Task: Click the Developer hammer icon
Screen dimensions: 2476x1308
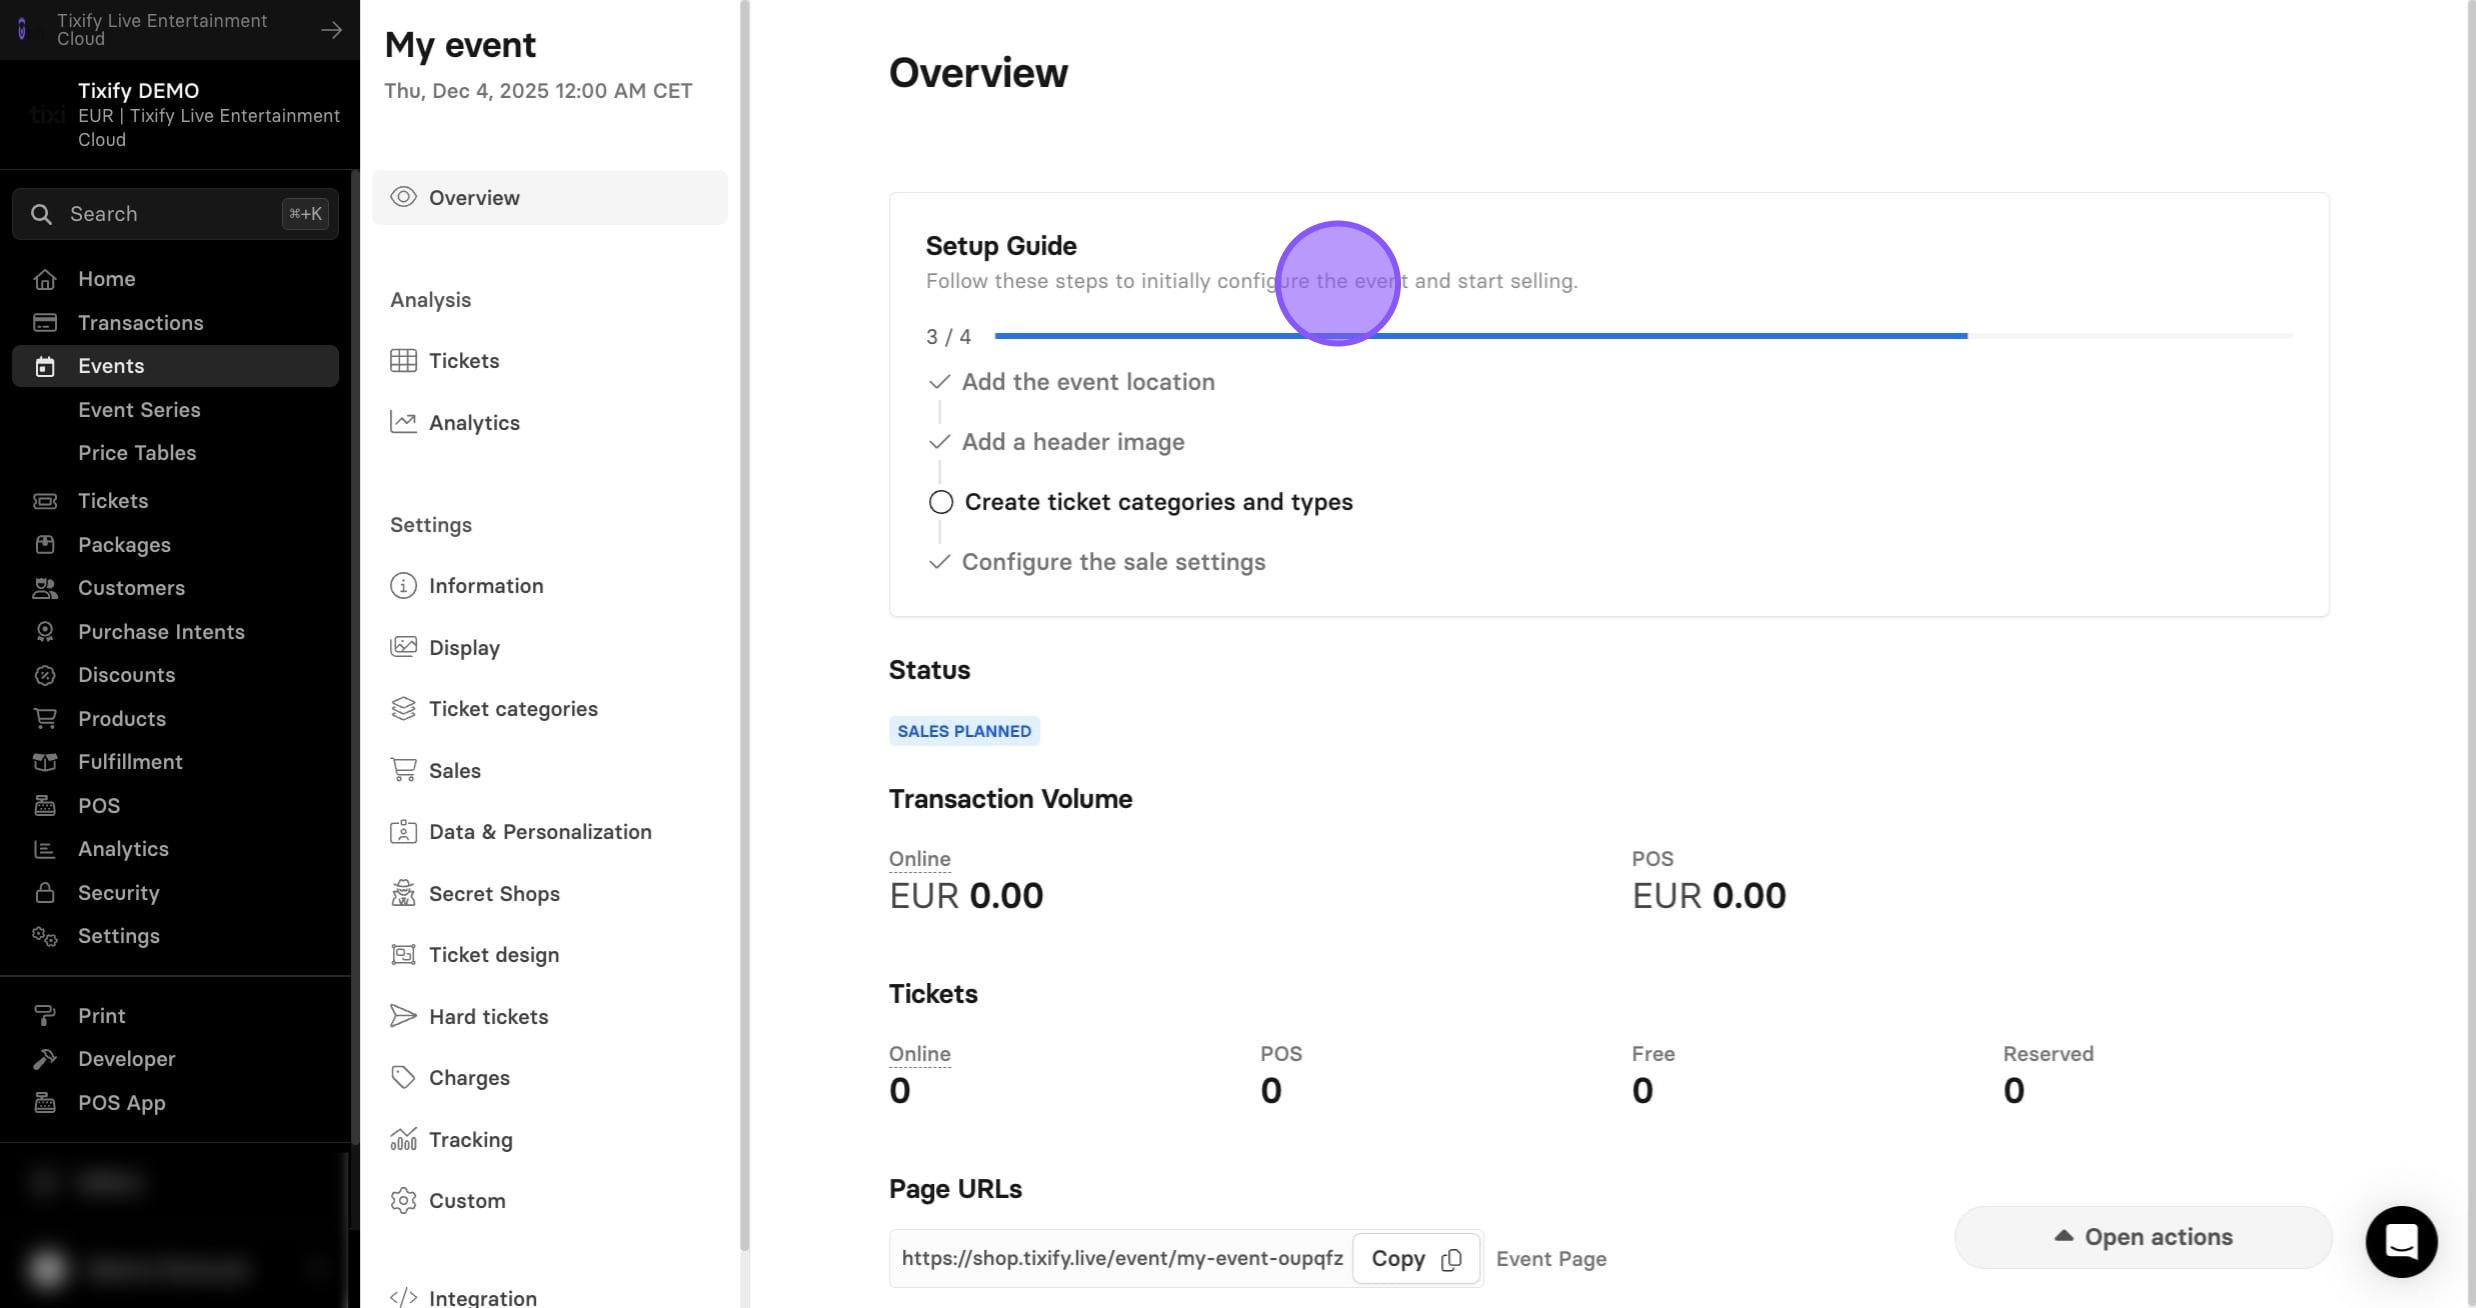Action: (x=45, y=1059)
